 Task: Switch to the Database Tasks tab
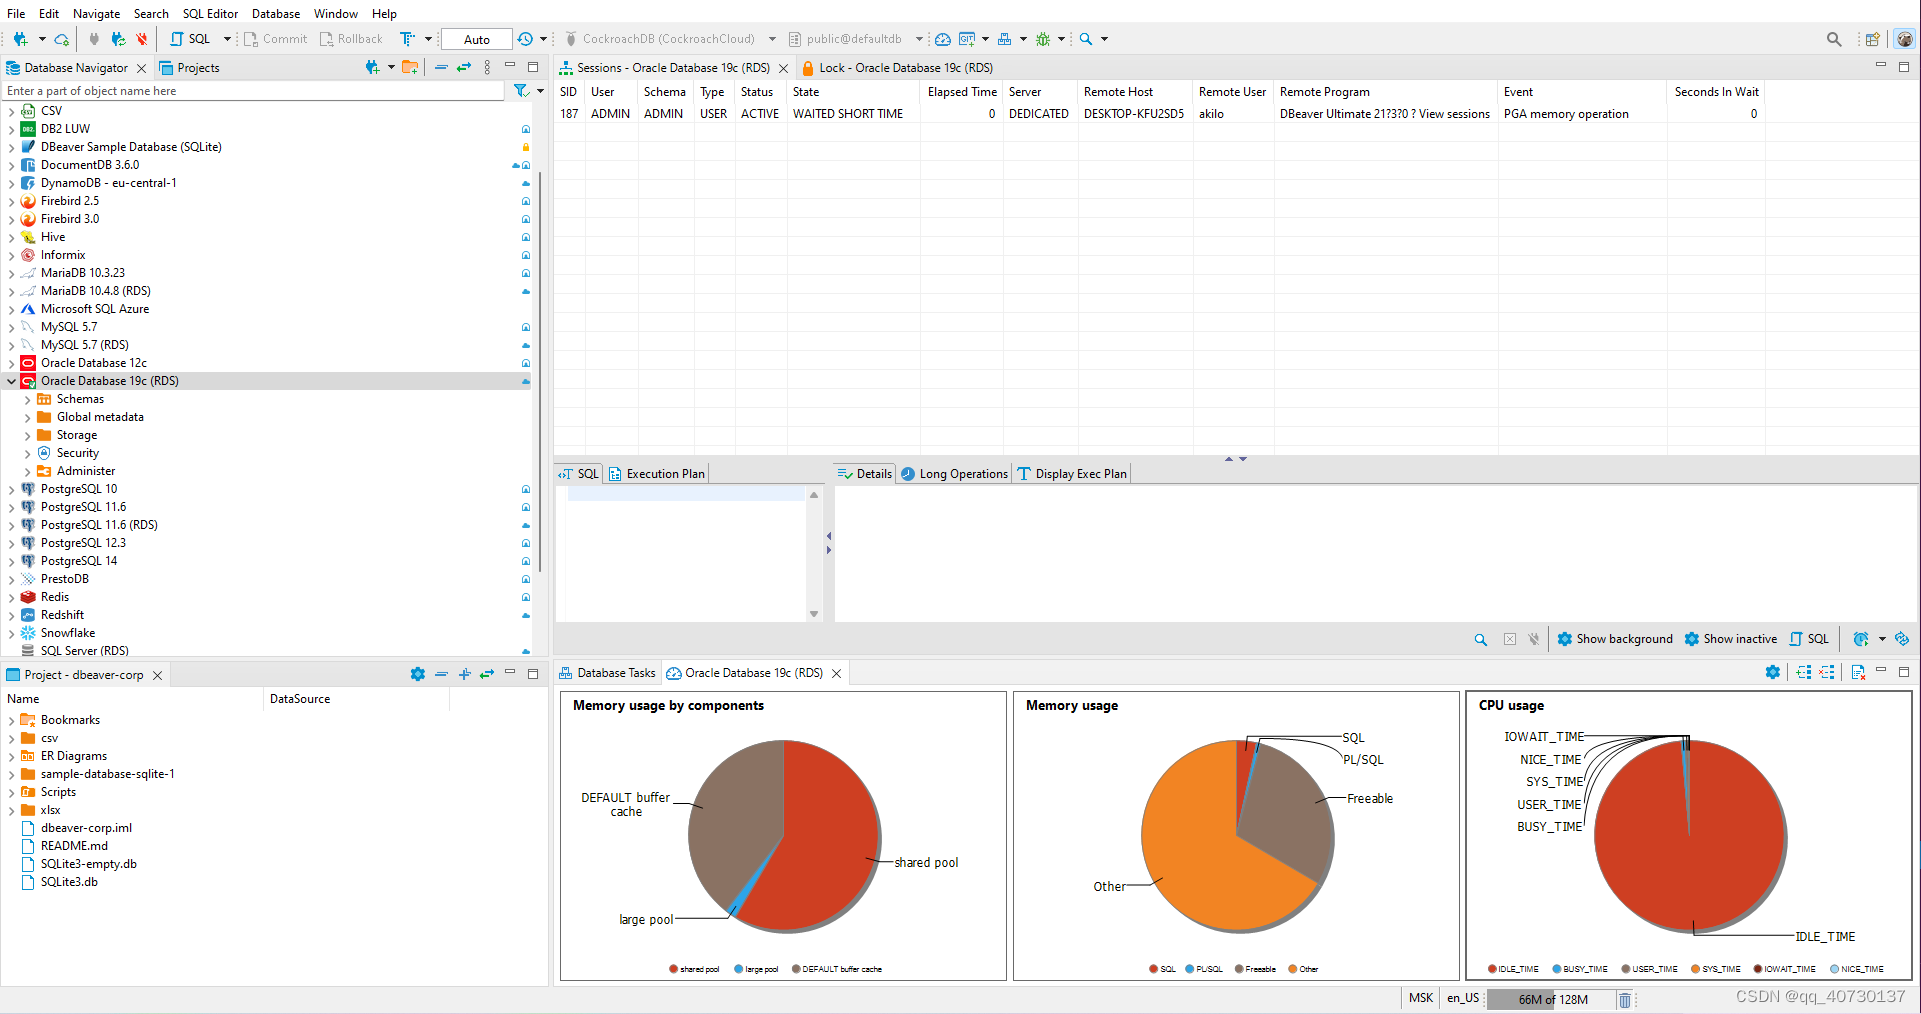(x=608, y=673)
